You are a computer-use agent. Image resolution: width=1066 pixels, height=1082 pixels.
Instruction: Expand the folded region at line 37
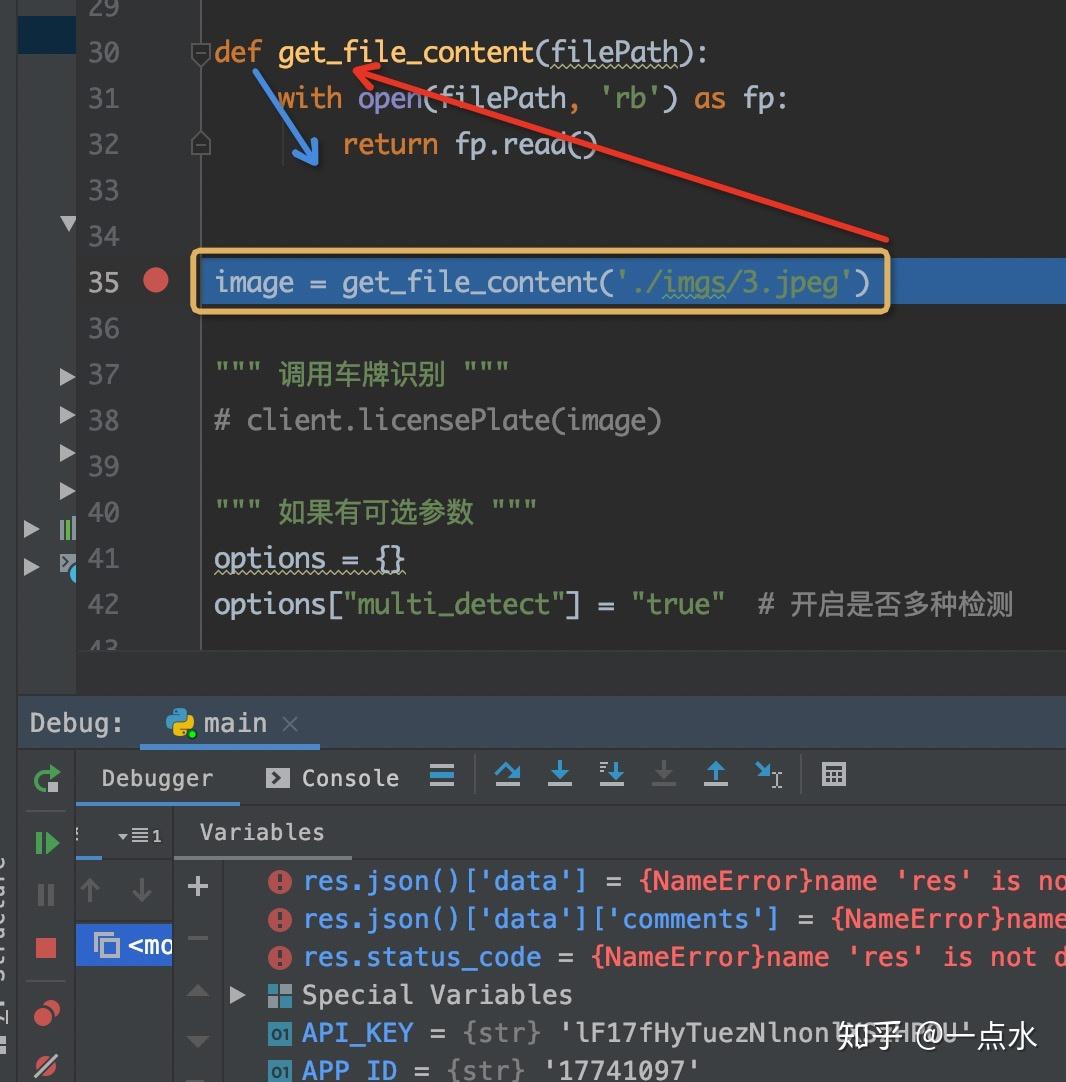(x=68, y=377)
